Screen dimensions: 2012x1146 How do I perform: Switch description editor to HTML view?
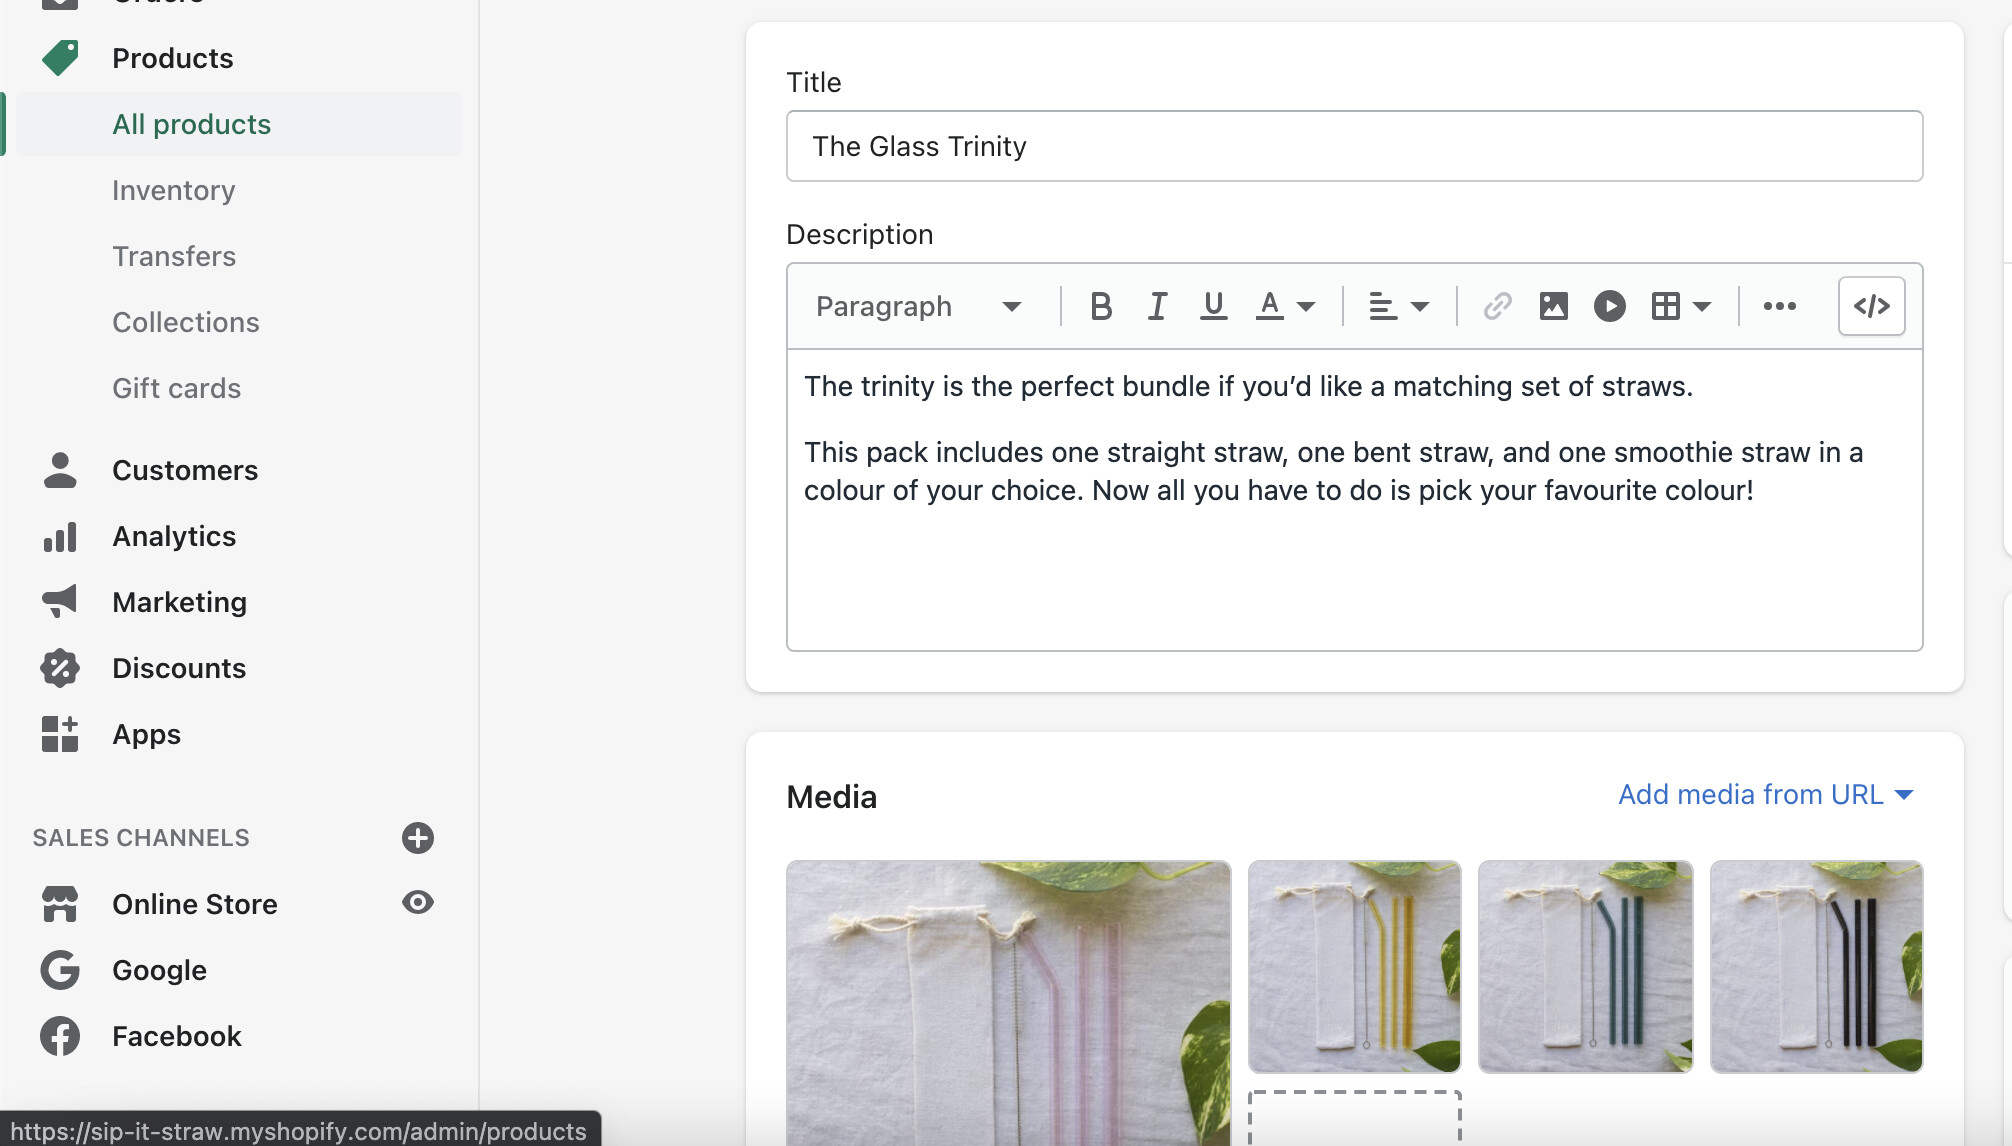pyautogui.click(x=1871, y=306)
